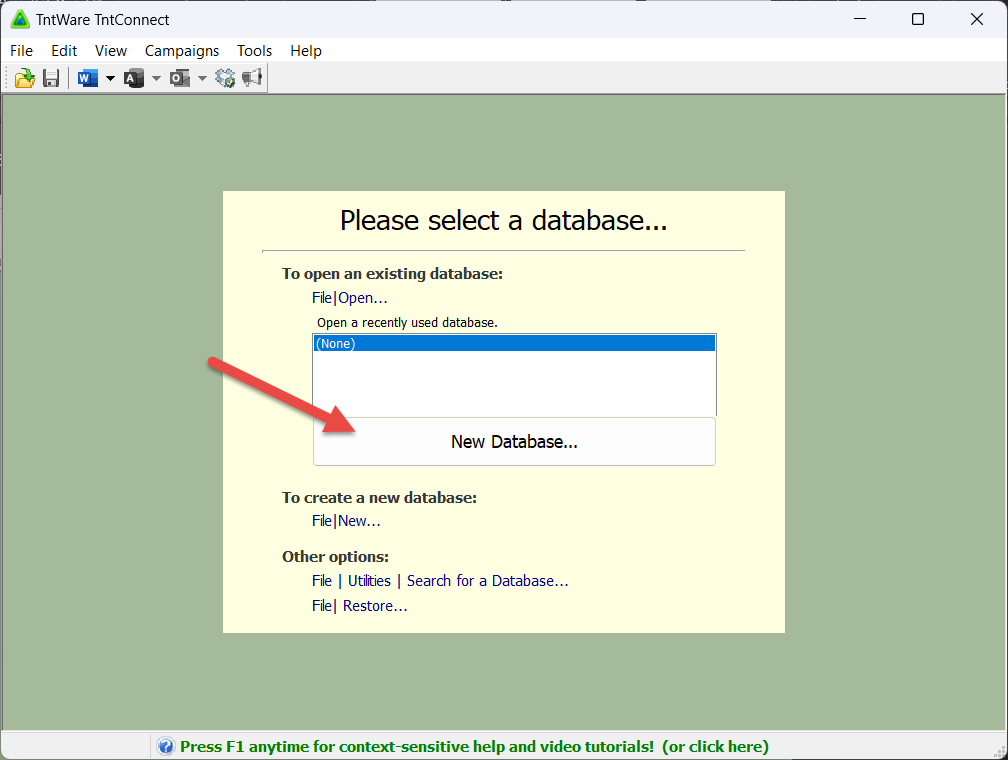Open the Tools menu
Screen dimensions: 1008x760
(255, 51)
